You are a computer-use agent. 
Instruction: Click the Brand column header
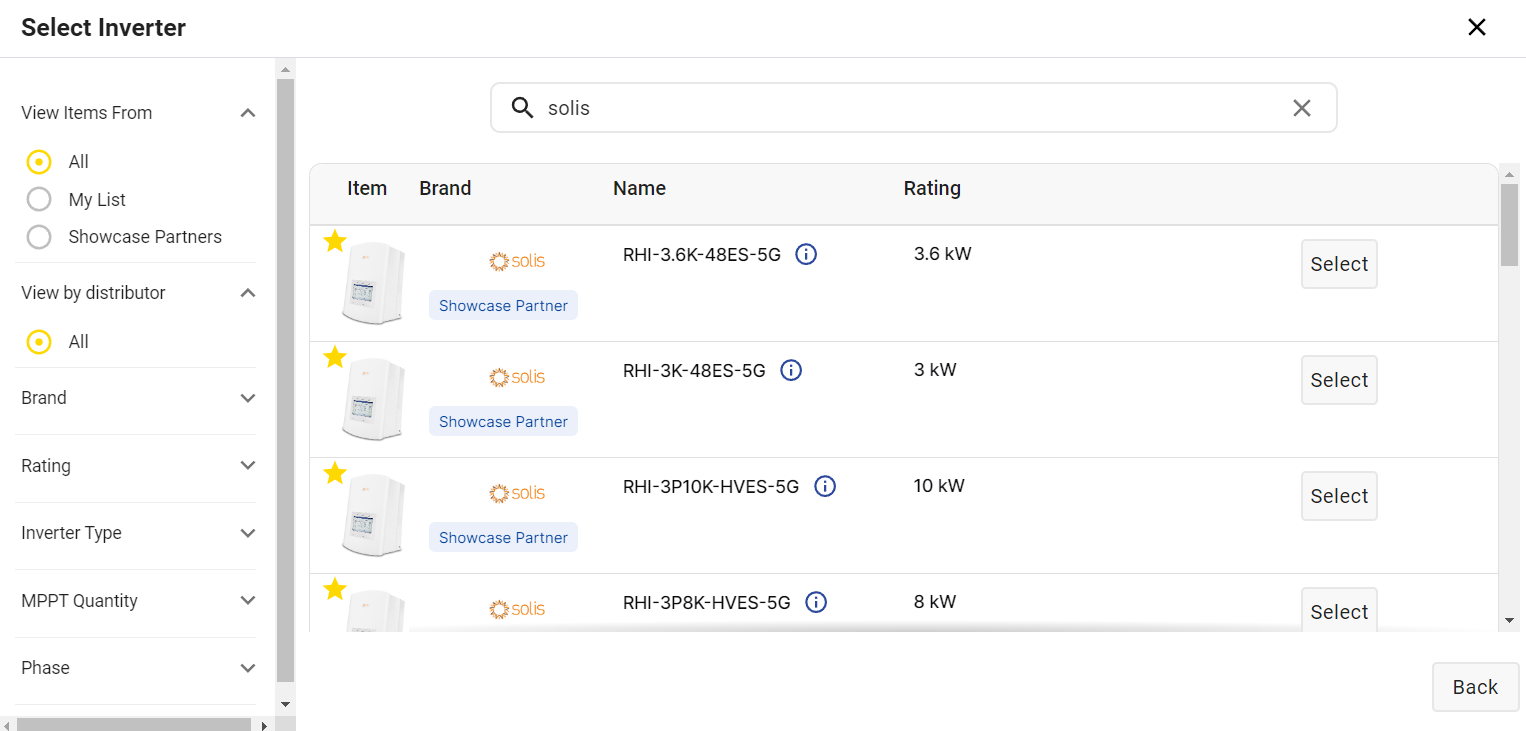[445, 188]
